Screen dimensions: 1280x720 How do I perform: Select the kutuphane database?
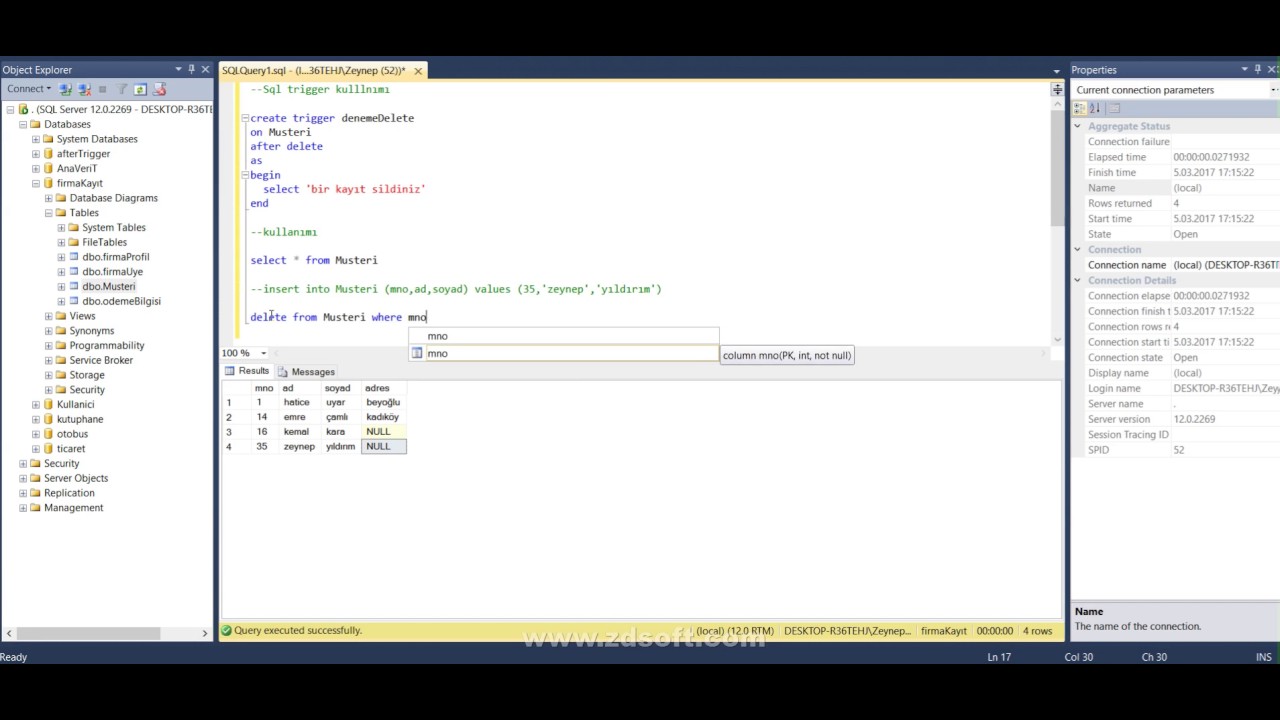coord(80,419)
